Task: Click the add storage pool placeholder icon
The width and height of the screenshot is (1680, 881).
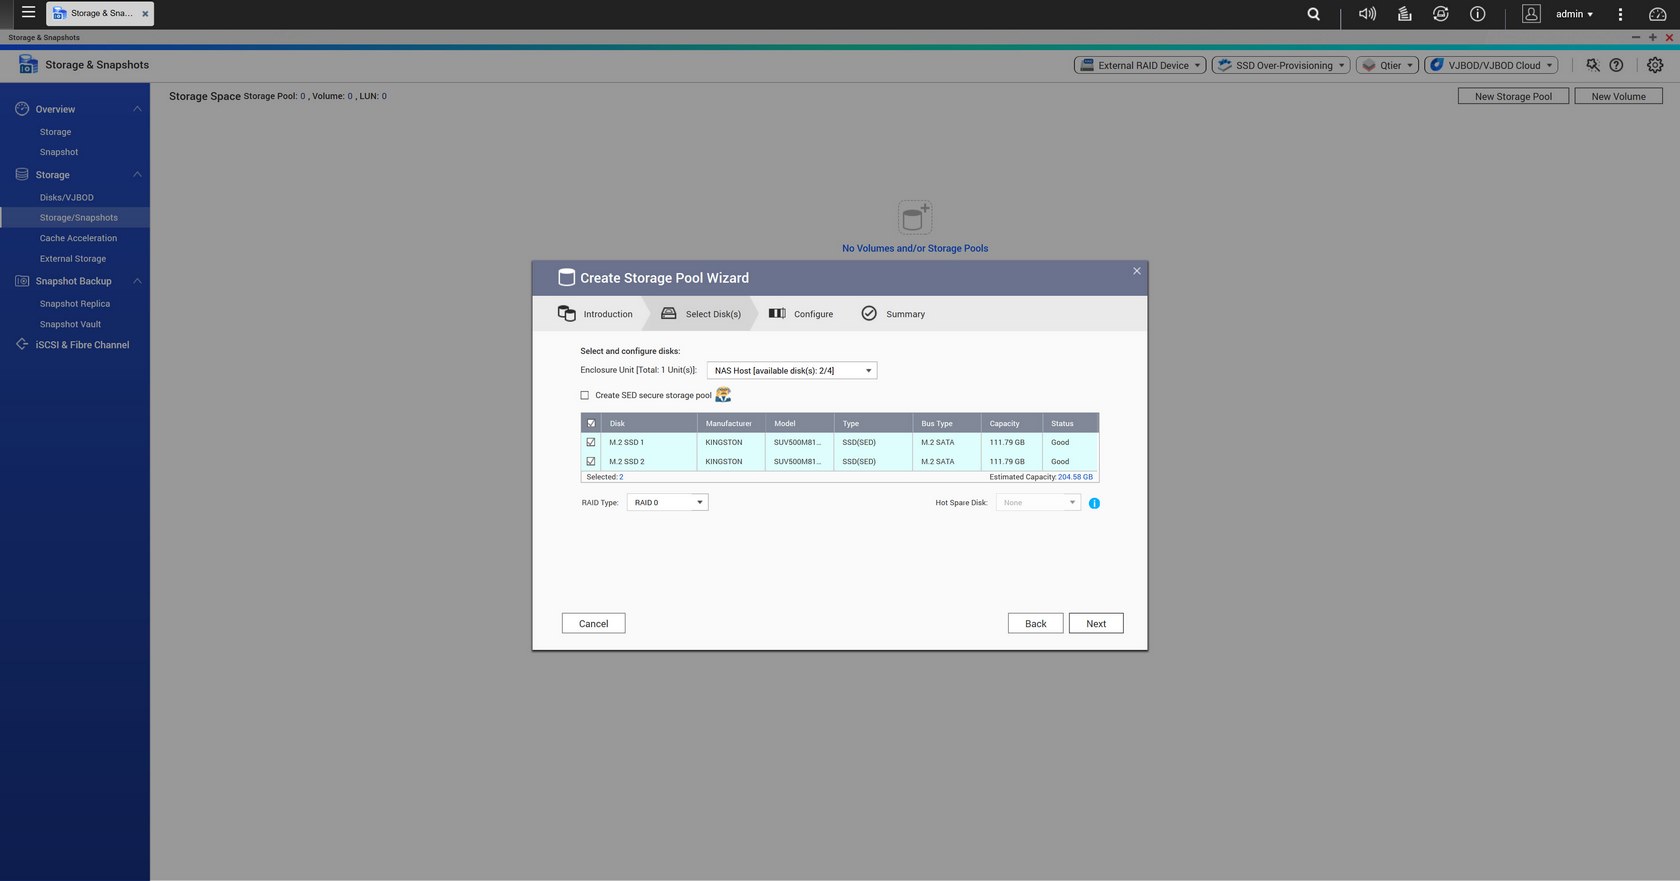Action: [915, 217]
